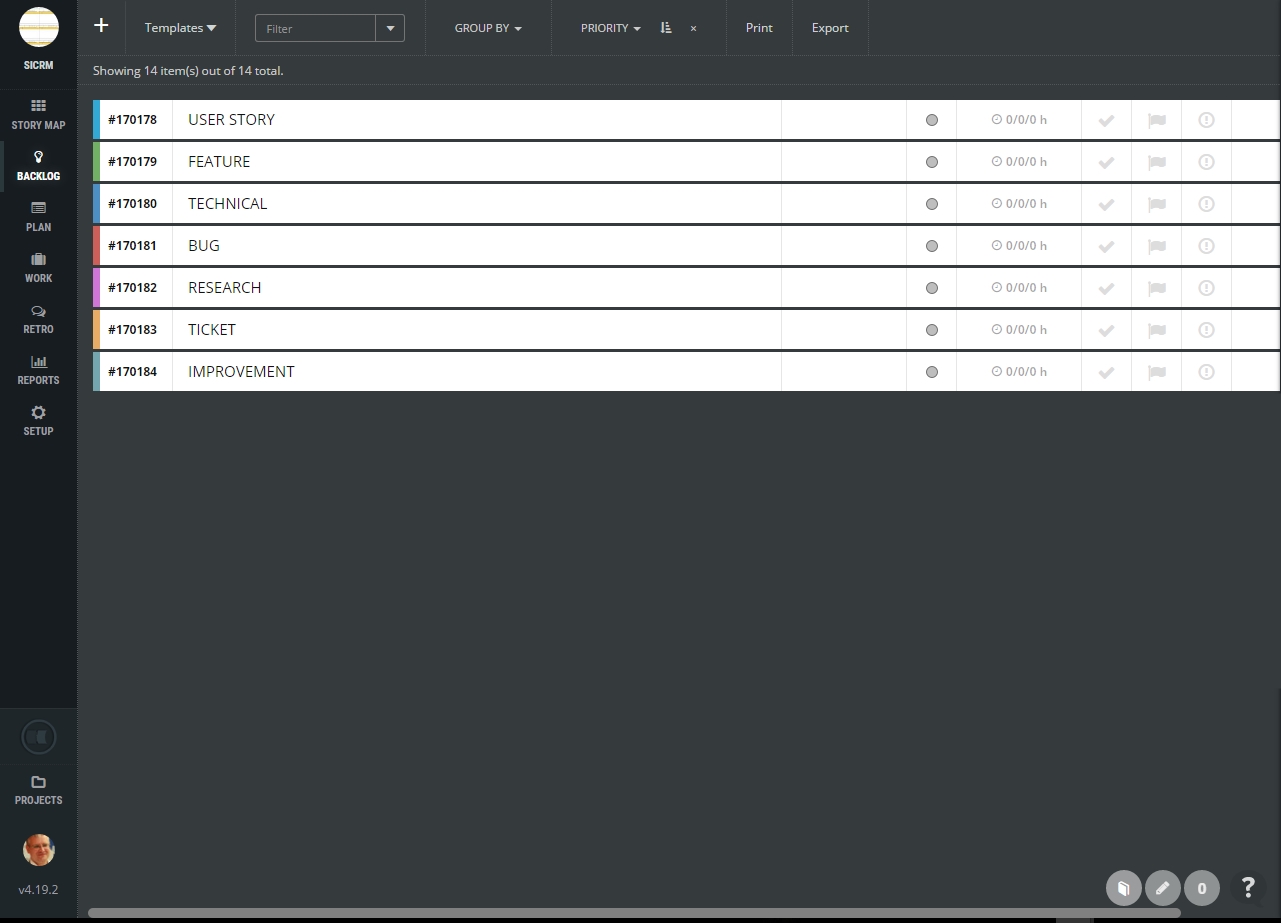Open the Reports section
Viewport: 1281px width, 923px height.
tap(38, 370)
